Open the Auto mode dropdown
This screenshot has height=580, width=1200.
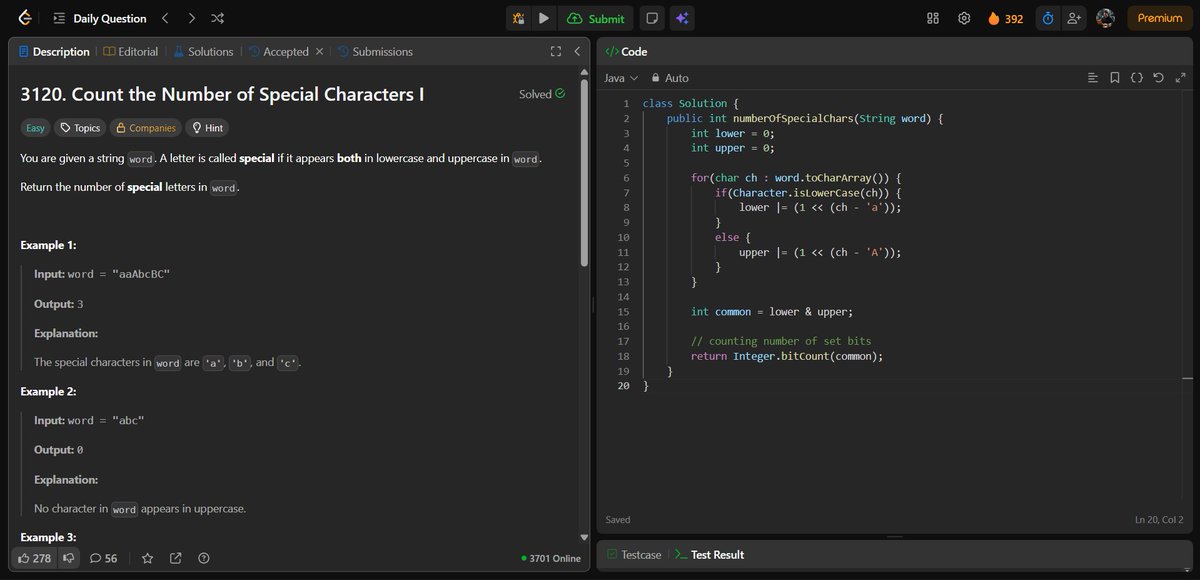tap(670, 78)
